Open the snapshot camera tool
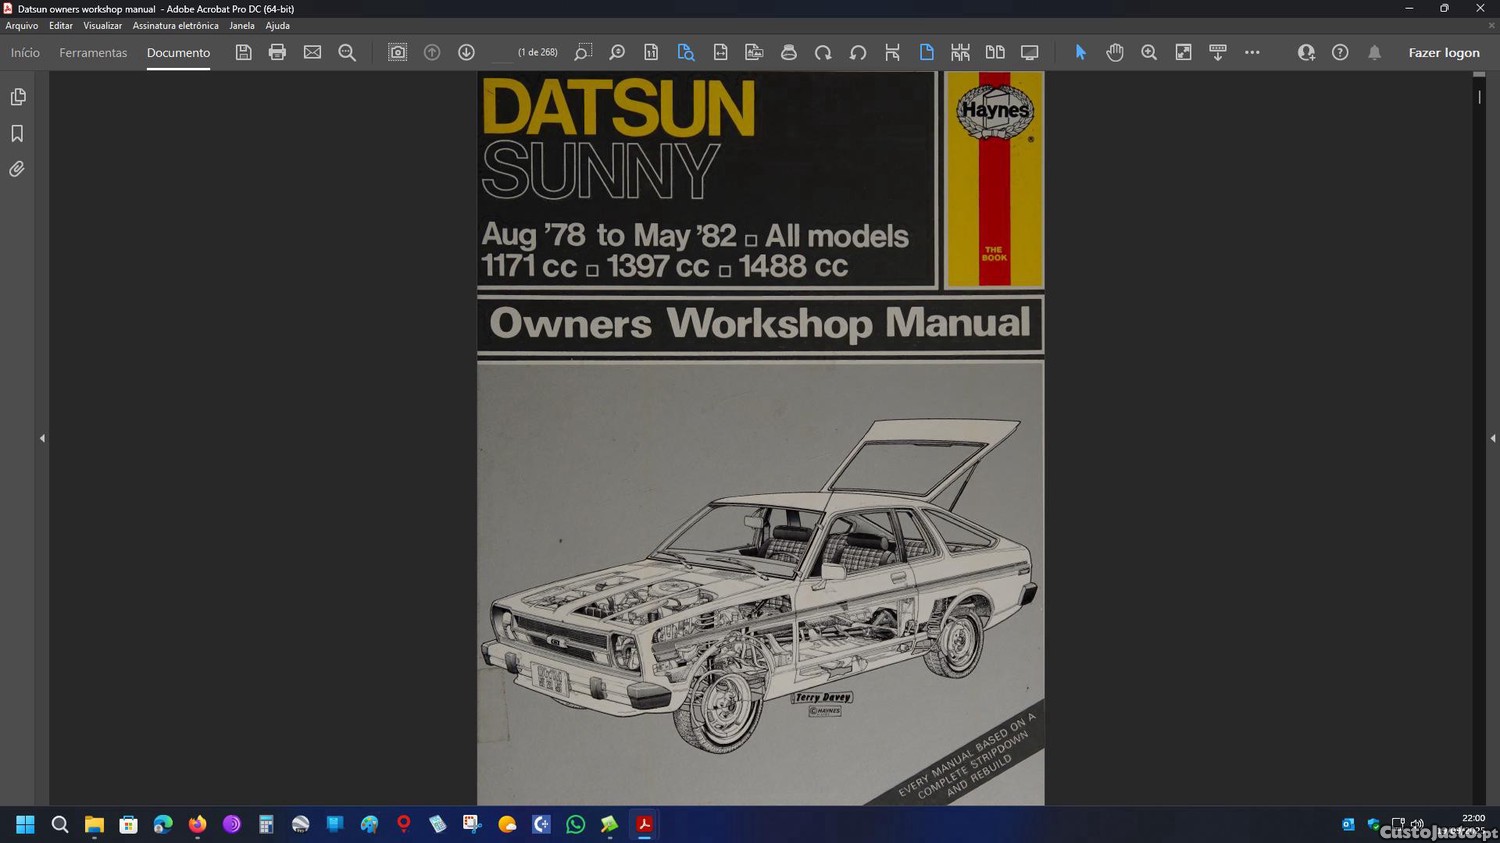This screenshot has width=1500, height=843. point(397,52)
